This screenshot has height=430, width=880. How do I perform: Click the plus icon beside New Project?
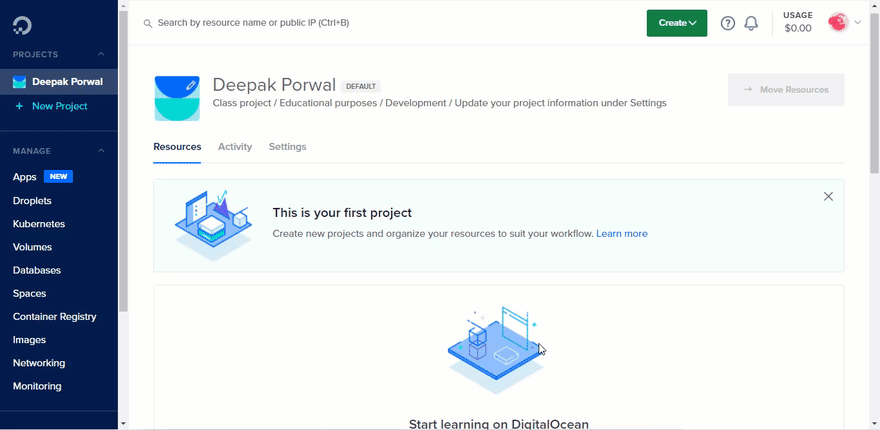tap(19, 106)
